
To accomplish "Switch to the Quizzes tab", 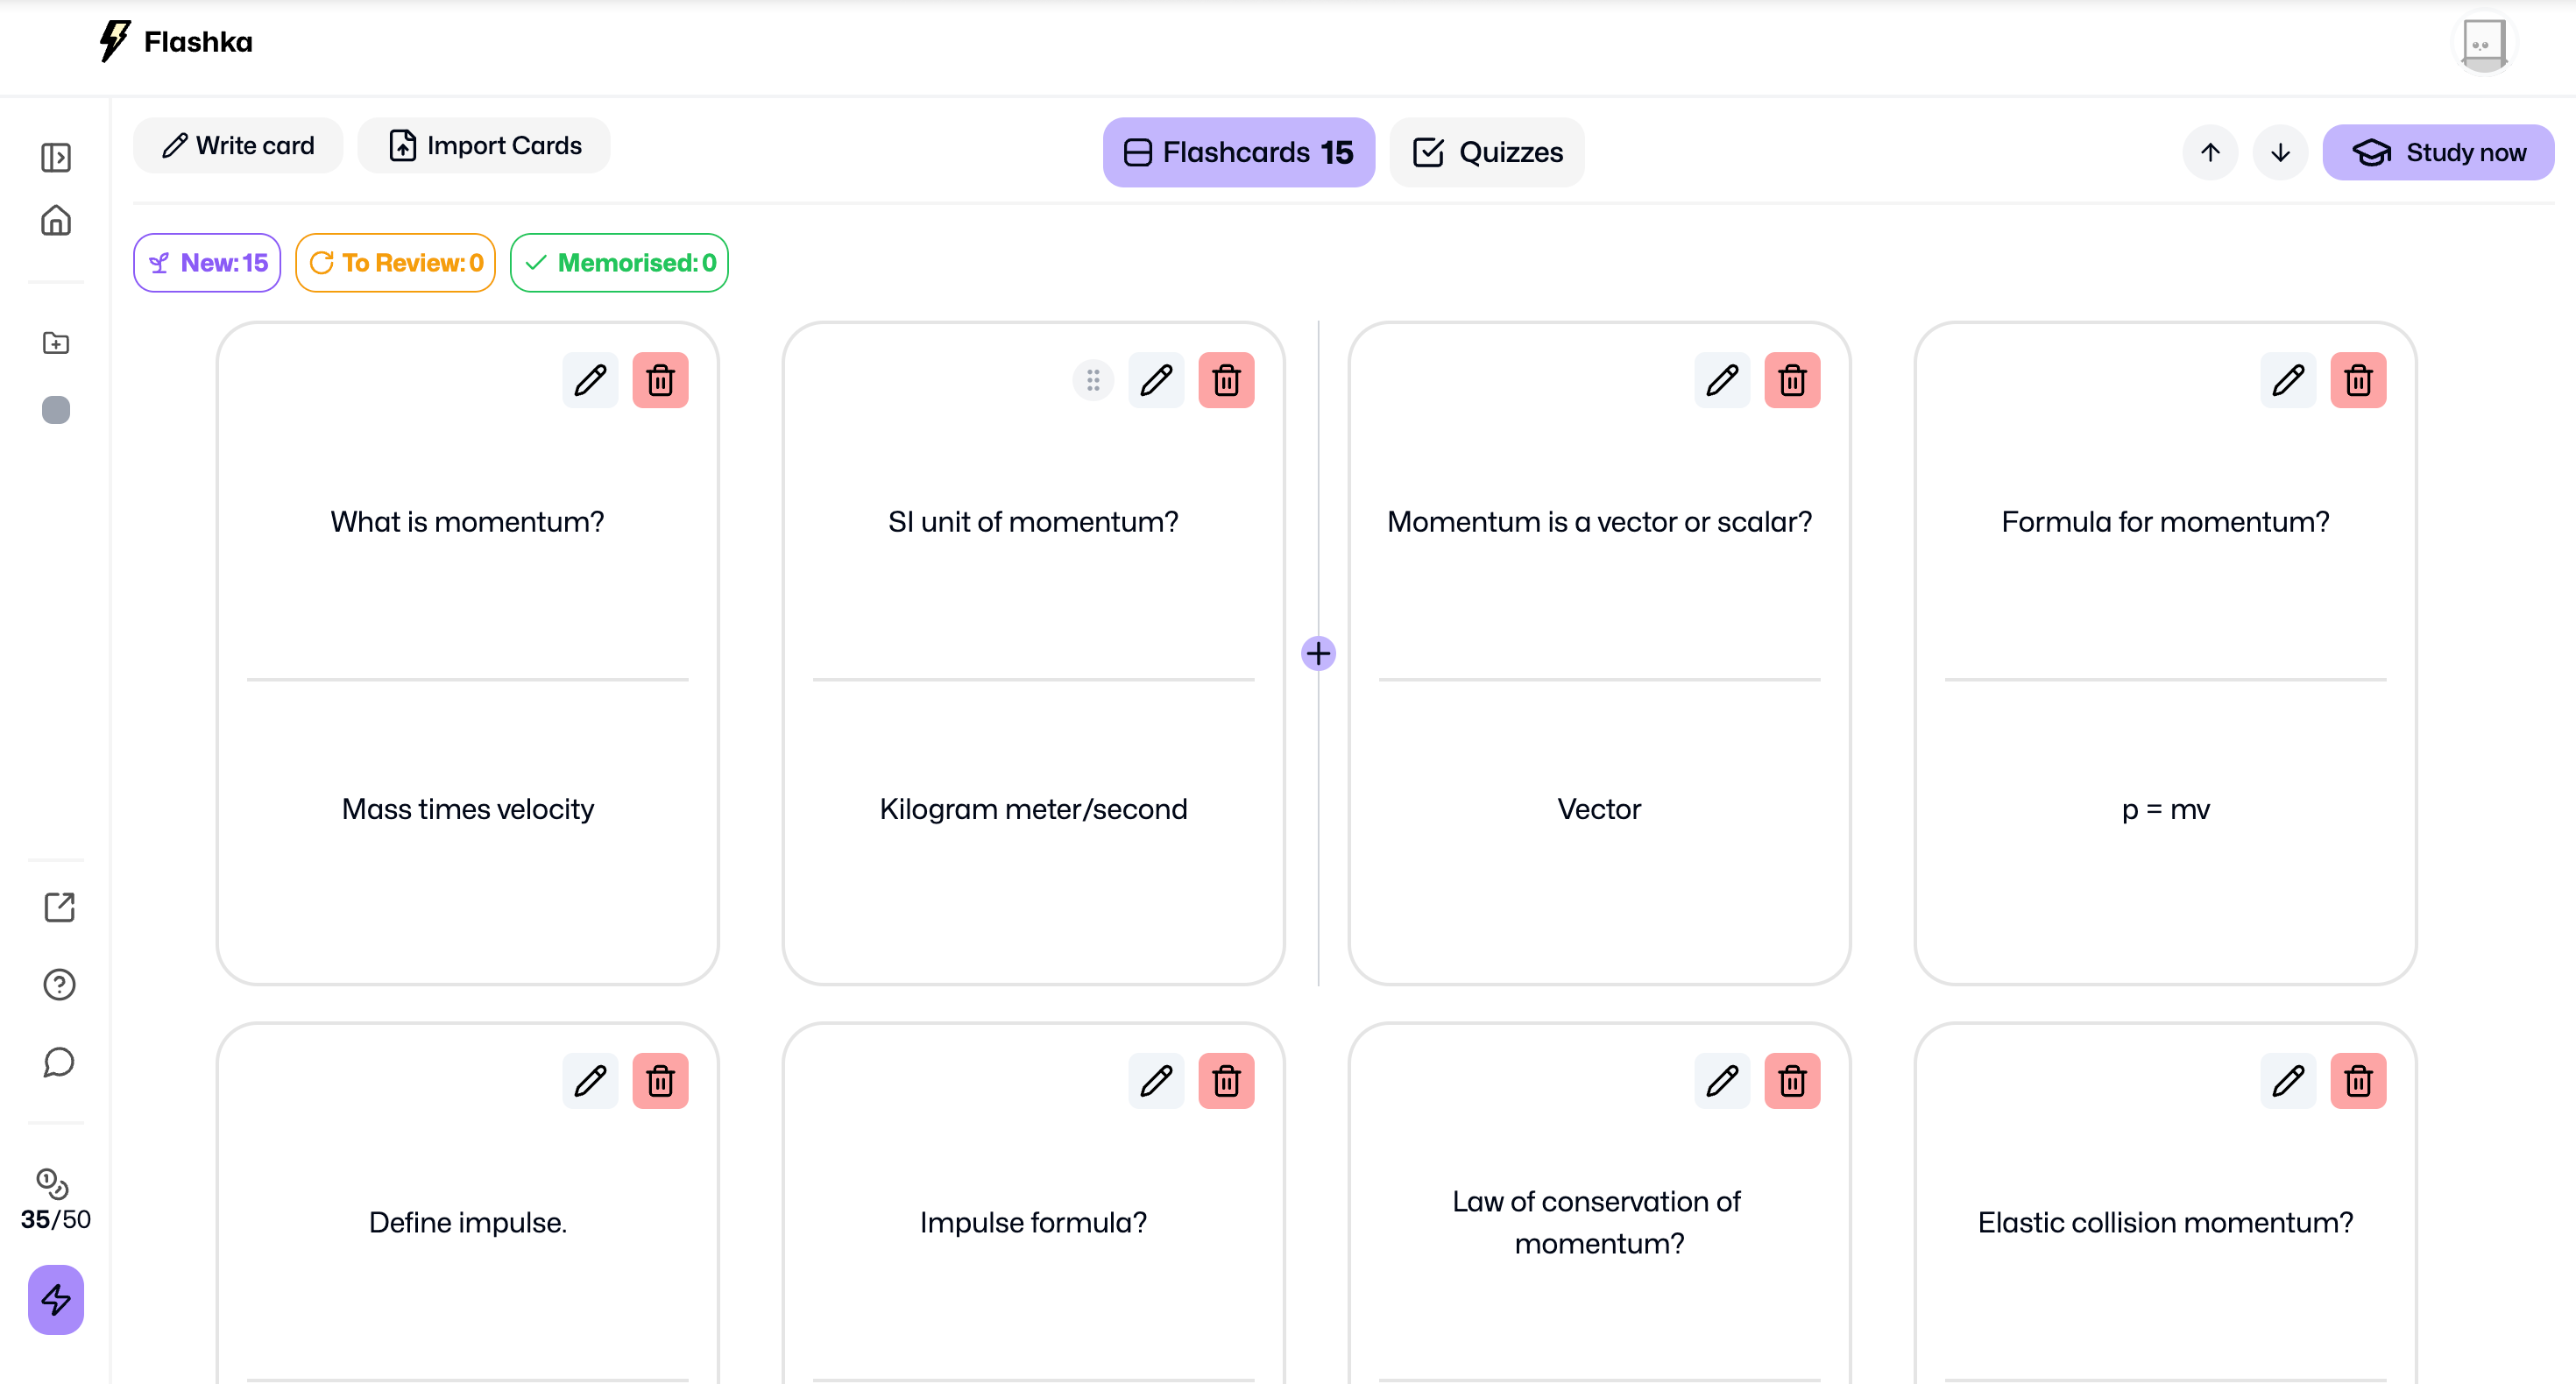I will point(1487,152).
